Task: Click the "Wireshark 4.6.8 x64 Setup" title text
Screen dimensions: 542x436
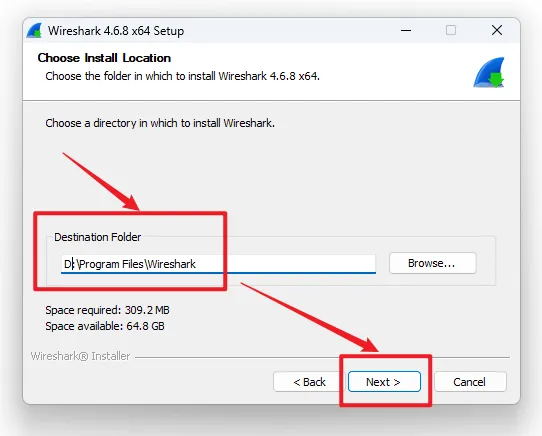Action: [116, 31]
